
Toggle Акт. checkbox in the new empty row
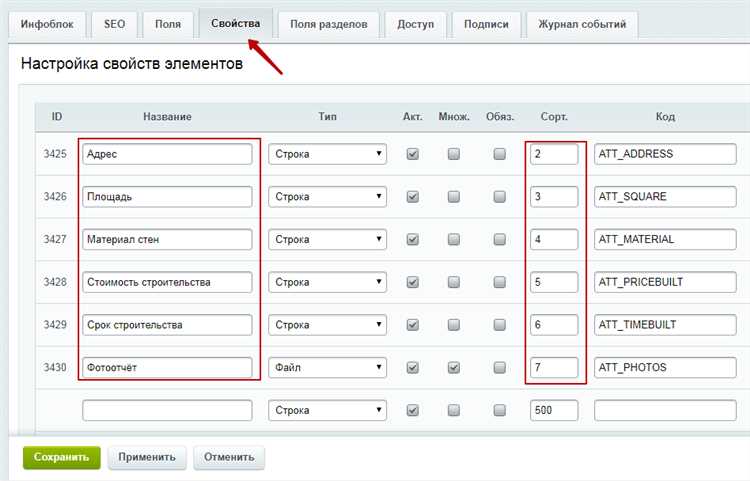tap(412, 410)
